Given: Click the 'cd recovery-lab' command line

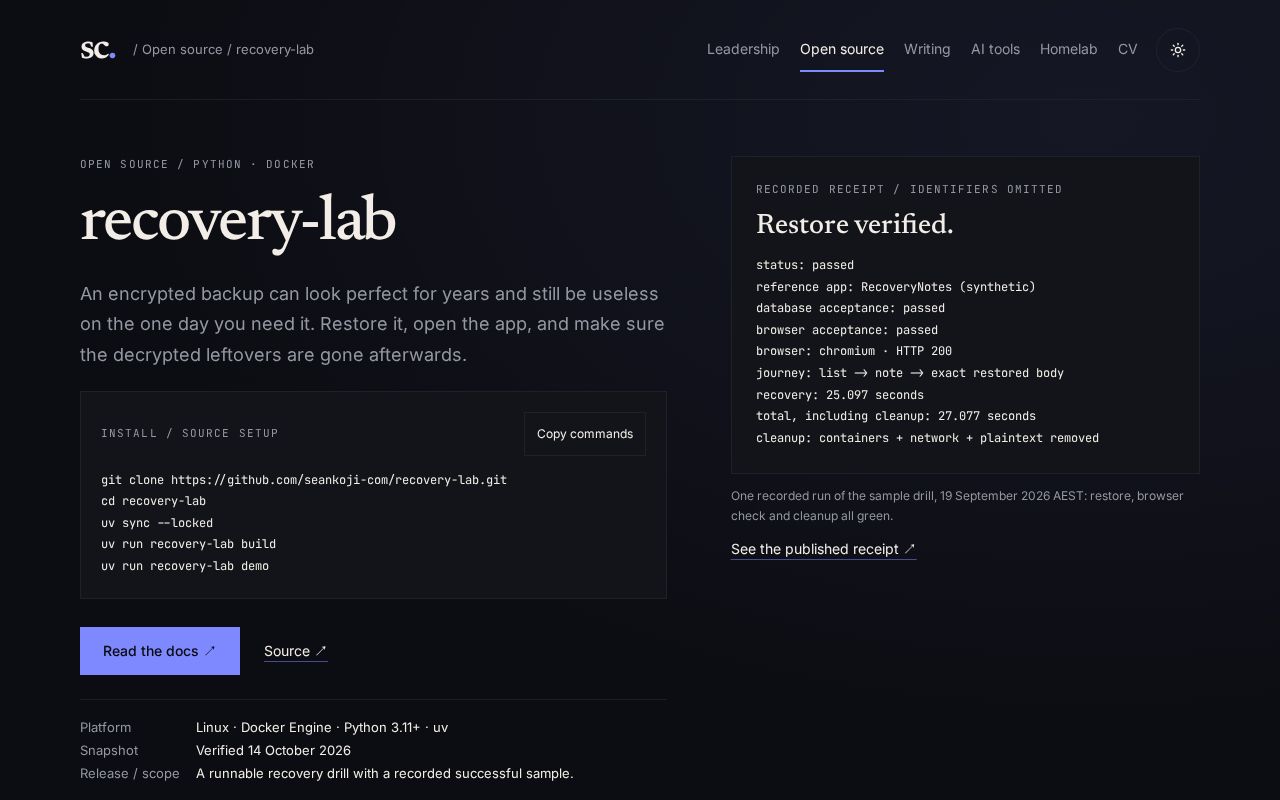Looking at the screenshot, I should [153, 501].
